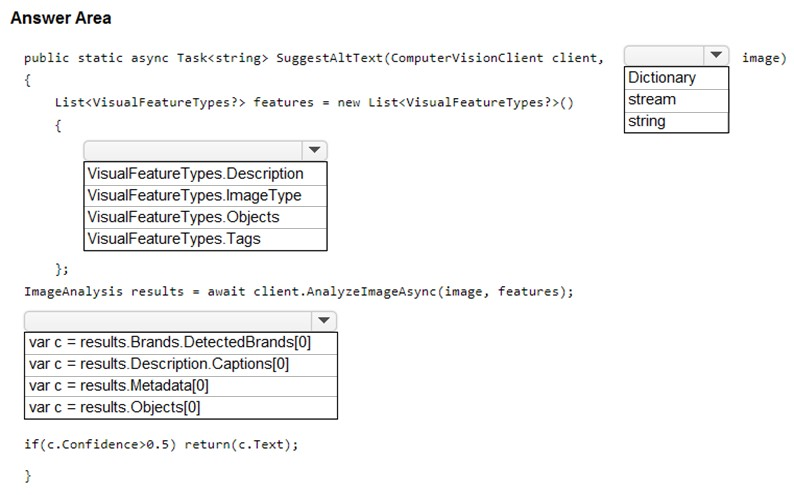Pick results.Objects[0] option
The width and height of the screenshot is (794, 495).
pos(181,407)
